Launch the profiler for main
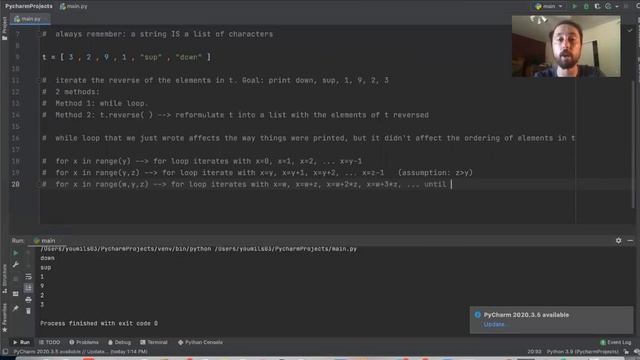The width and height of the screenshot is (640, 360). point(608,6)
